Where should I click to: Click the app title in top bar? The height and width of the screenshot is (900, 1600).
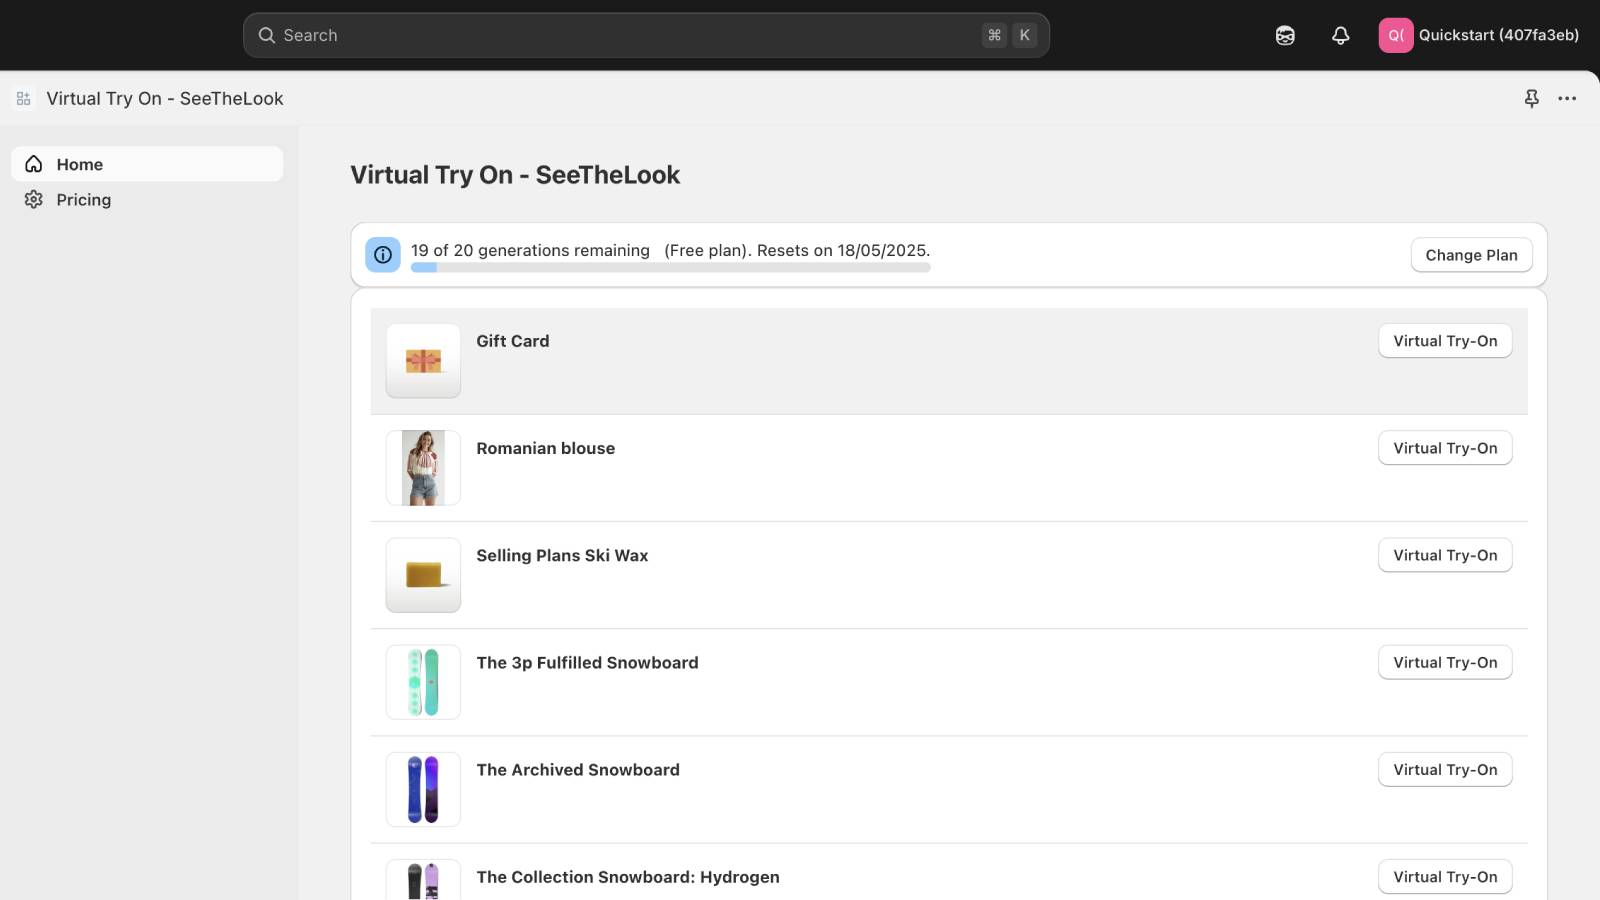165,98
